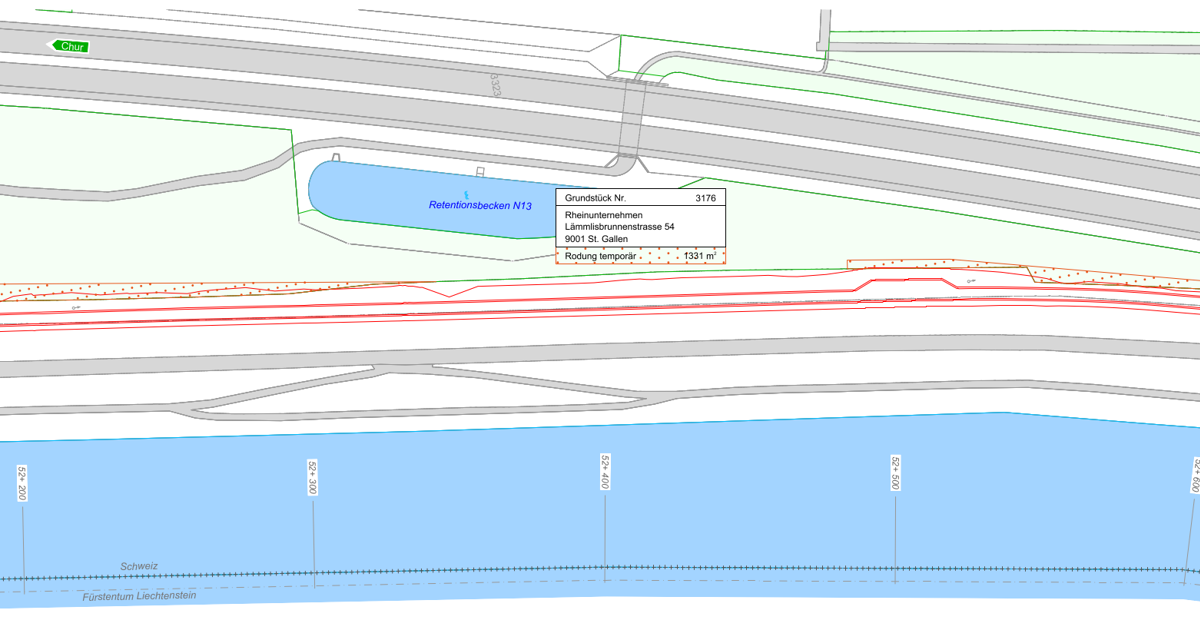Screen dimensions: 1200x630
Task: Click the Schweiz border label
Action: click(x=139, y=566)
